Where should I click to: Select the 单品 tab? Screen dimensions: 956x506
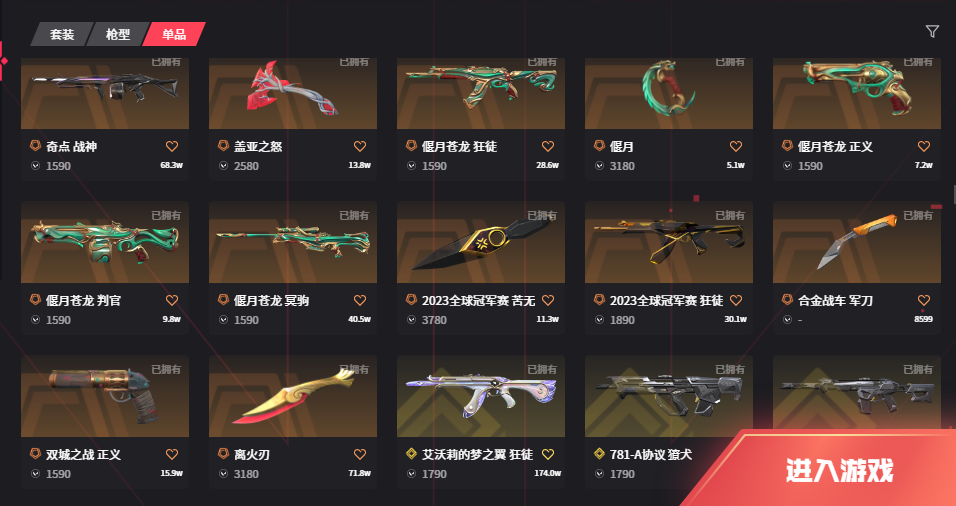[x=174, y=34]
